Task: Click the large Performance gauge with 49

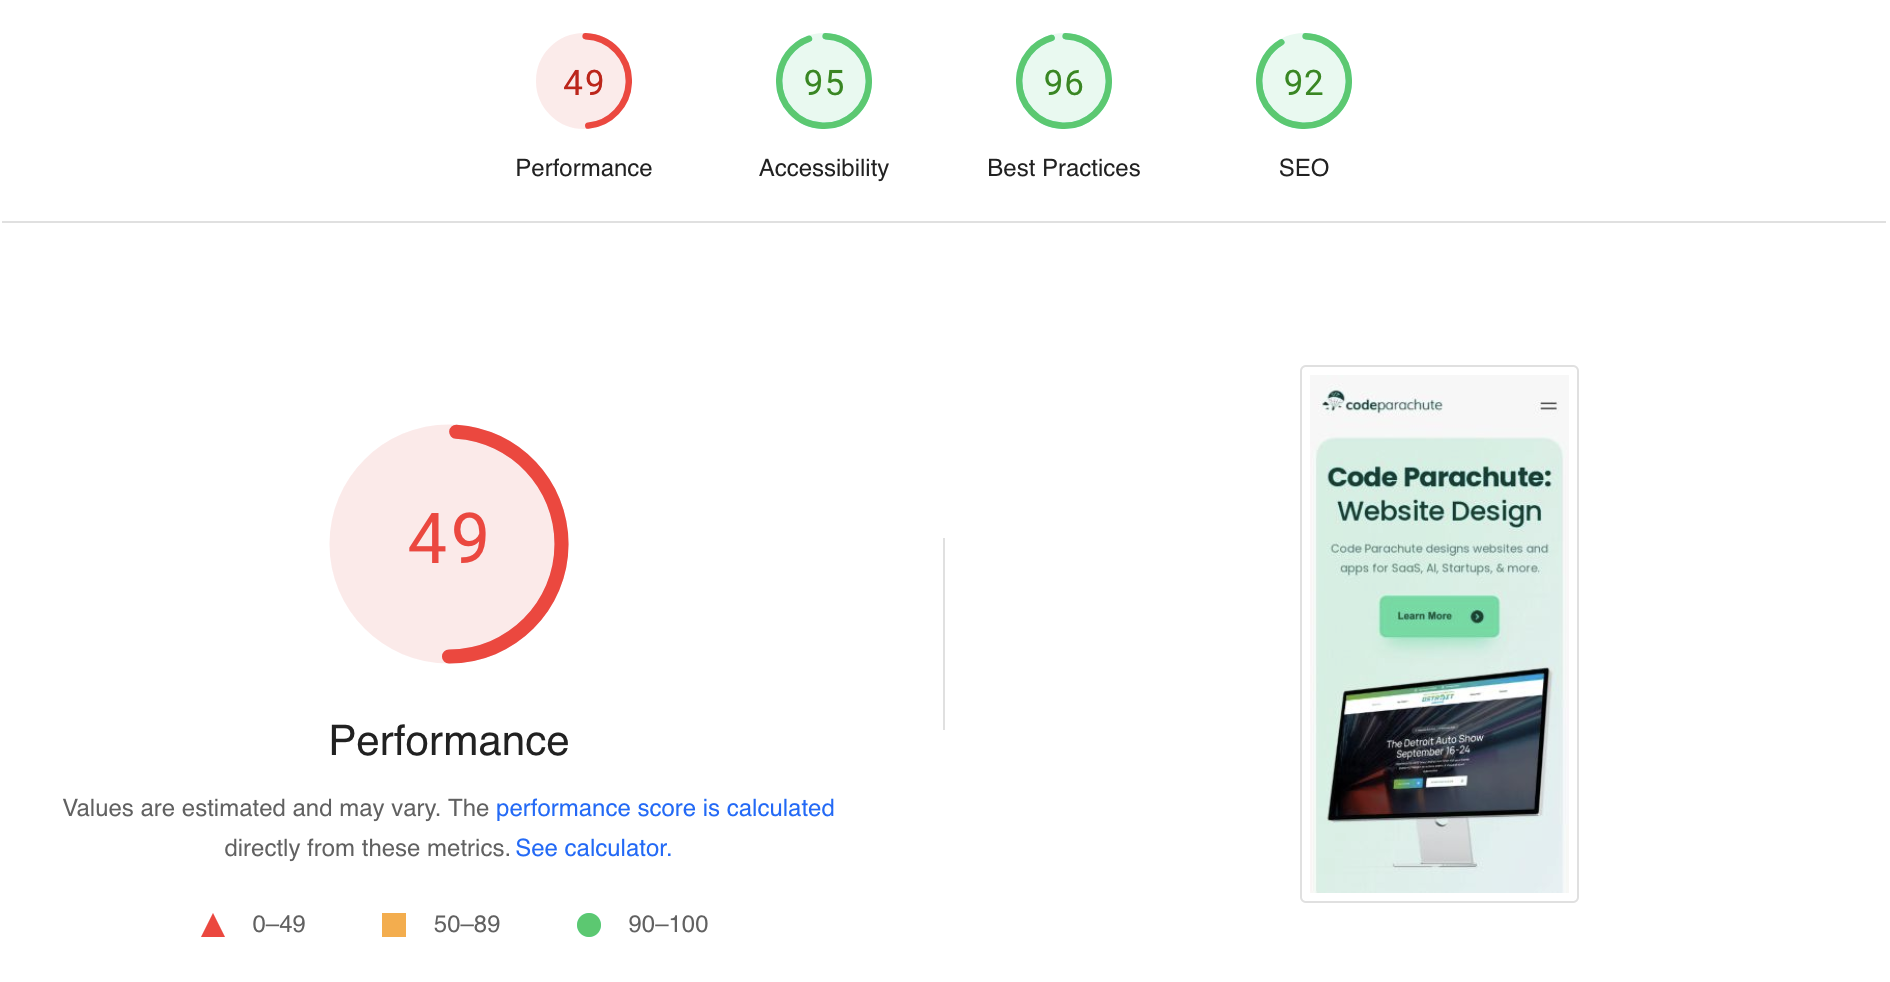Action: pos(449,543)
